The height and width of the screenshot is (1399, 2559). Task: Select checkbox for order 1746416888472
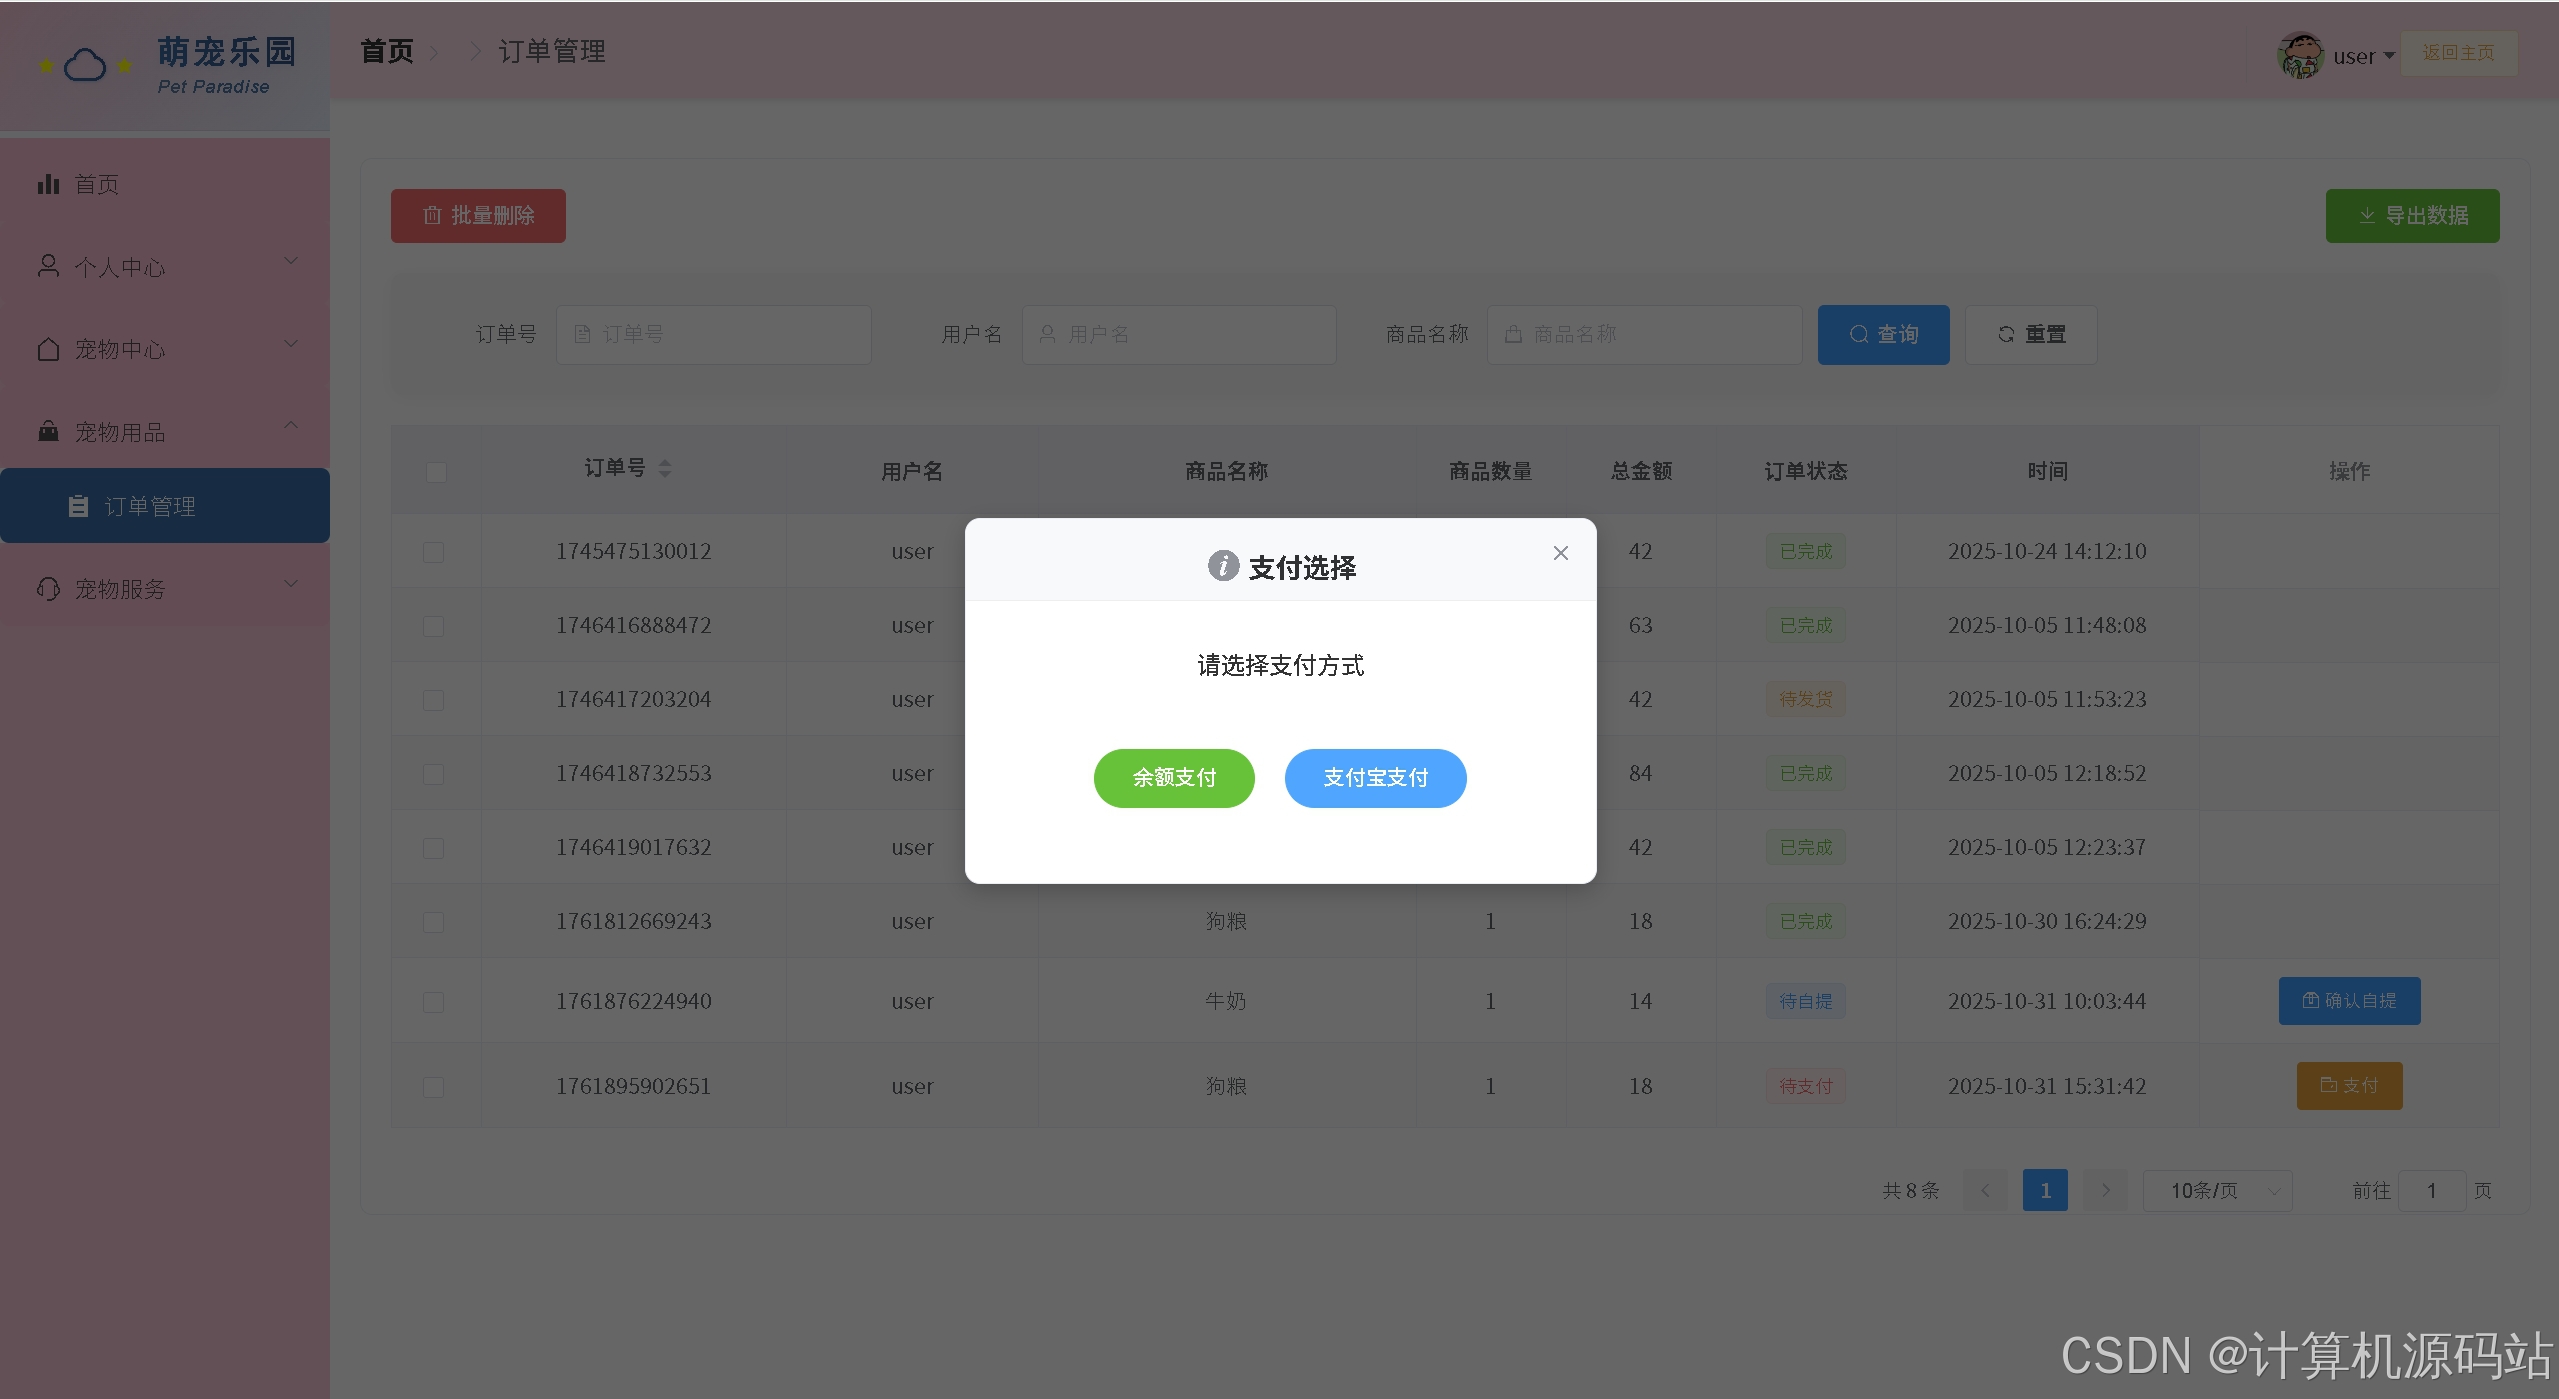point(433,626)
